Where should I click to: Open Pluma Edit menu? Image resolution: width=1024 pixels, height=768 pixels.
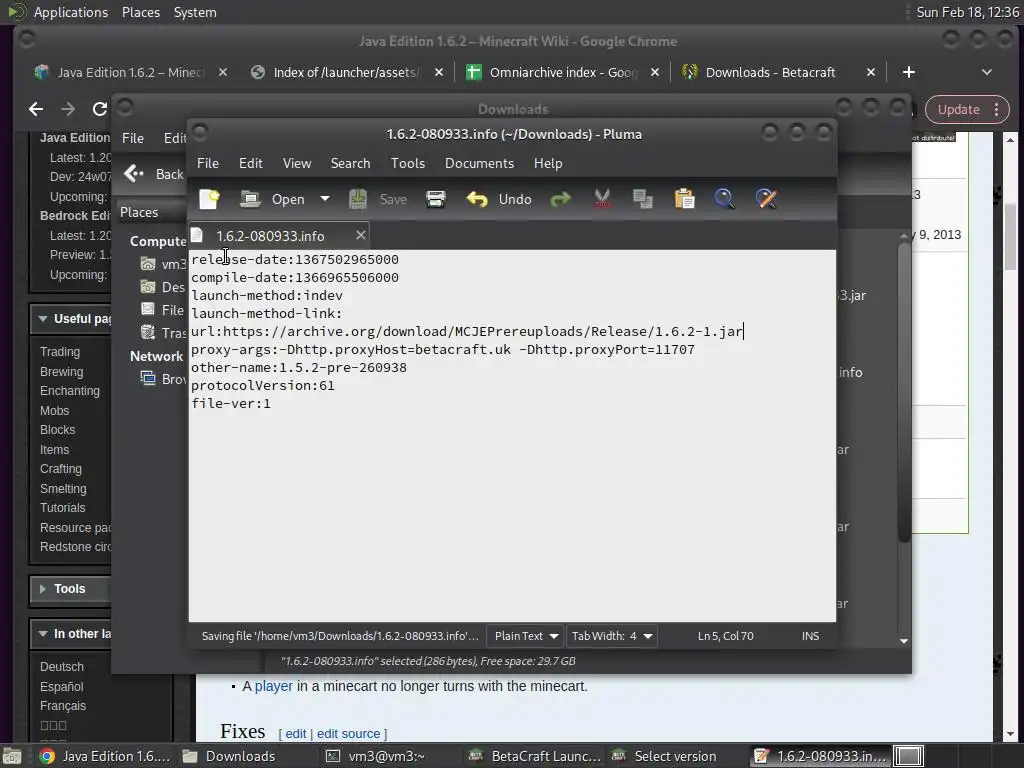pyautogui.click(x=251, y=163)
